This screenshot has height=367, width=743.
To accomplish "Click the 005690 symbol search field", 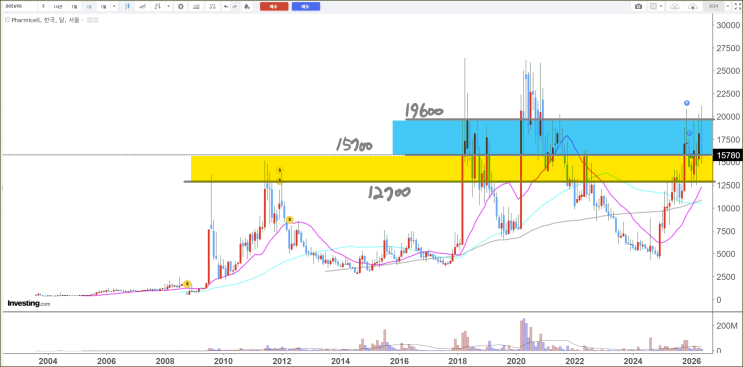I will (x=19, y=6).
